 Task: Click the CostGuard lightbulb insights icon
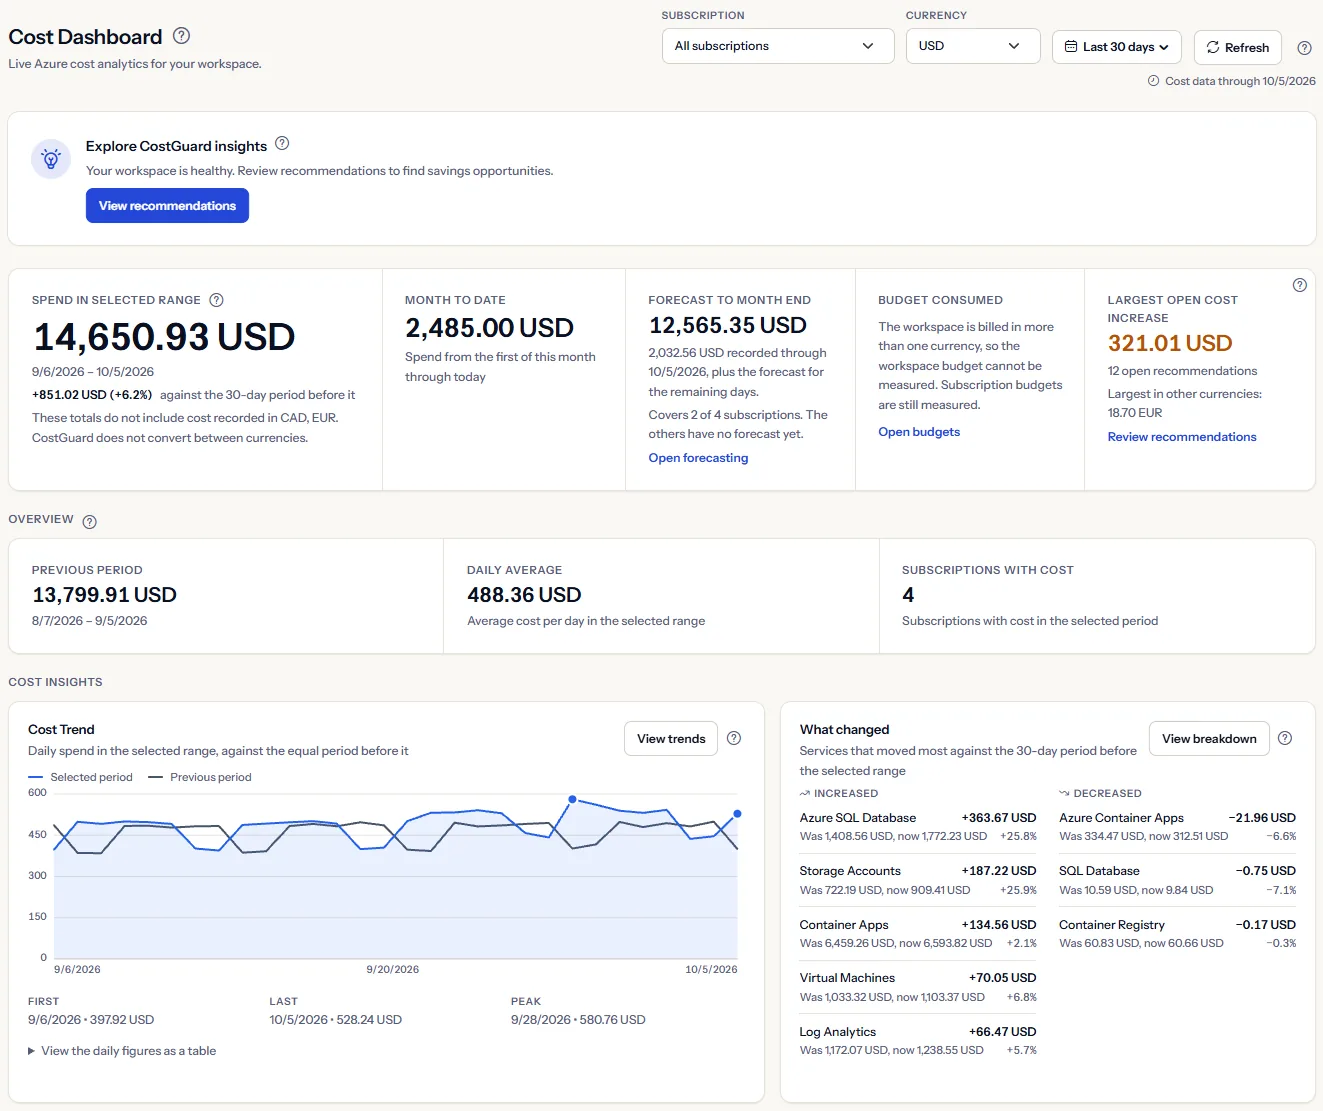point(51,159)
